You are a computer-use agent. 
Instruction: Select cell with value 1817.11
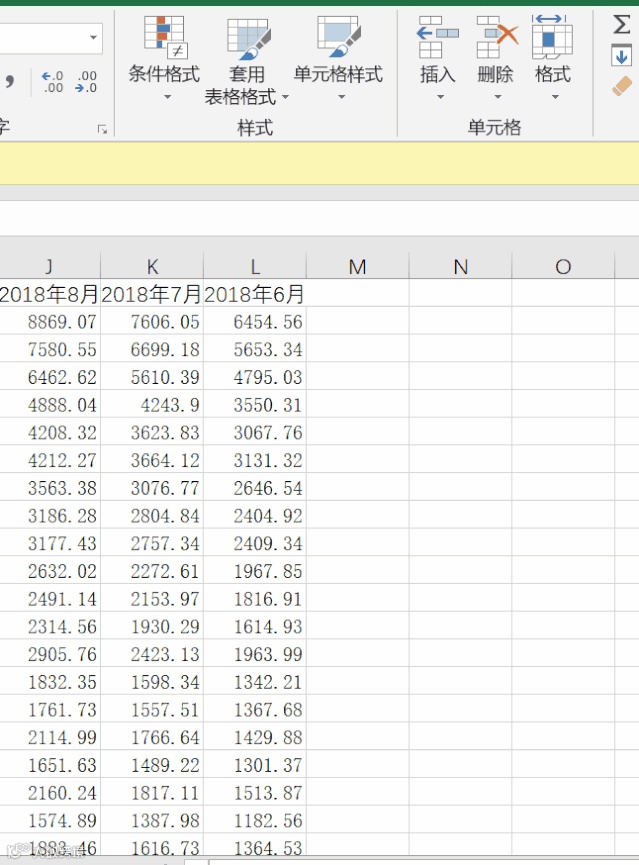pos(152,793)
